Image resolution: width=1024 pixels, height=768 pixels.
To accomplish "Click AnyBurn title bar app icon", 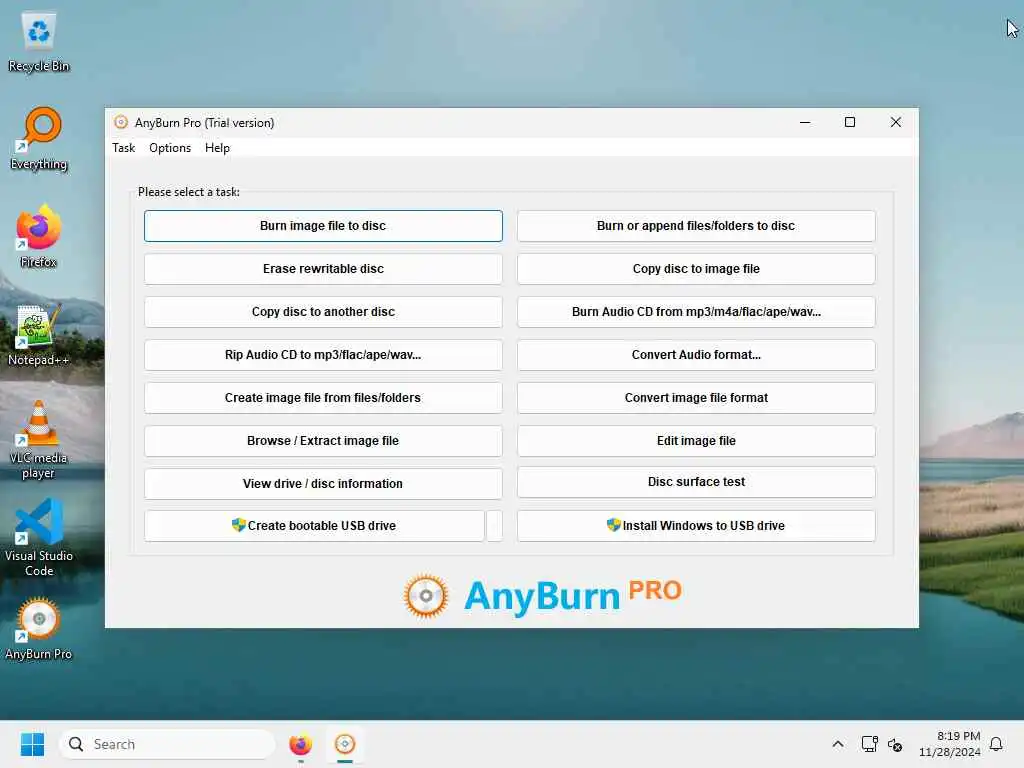I will 121,123.
